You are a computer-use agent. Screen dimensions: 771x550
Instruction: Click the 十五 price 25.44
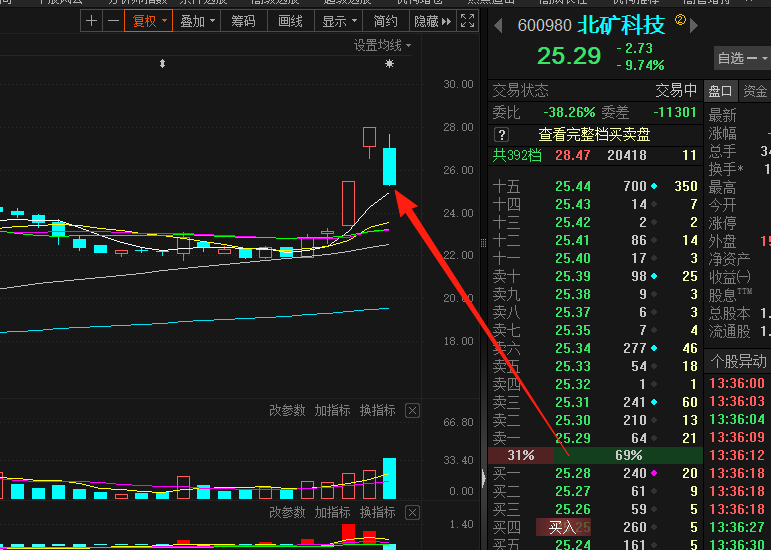(x=573, y=186)
